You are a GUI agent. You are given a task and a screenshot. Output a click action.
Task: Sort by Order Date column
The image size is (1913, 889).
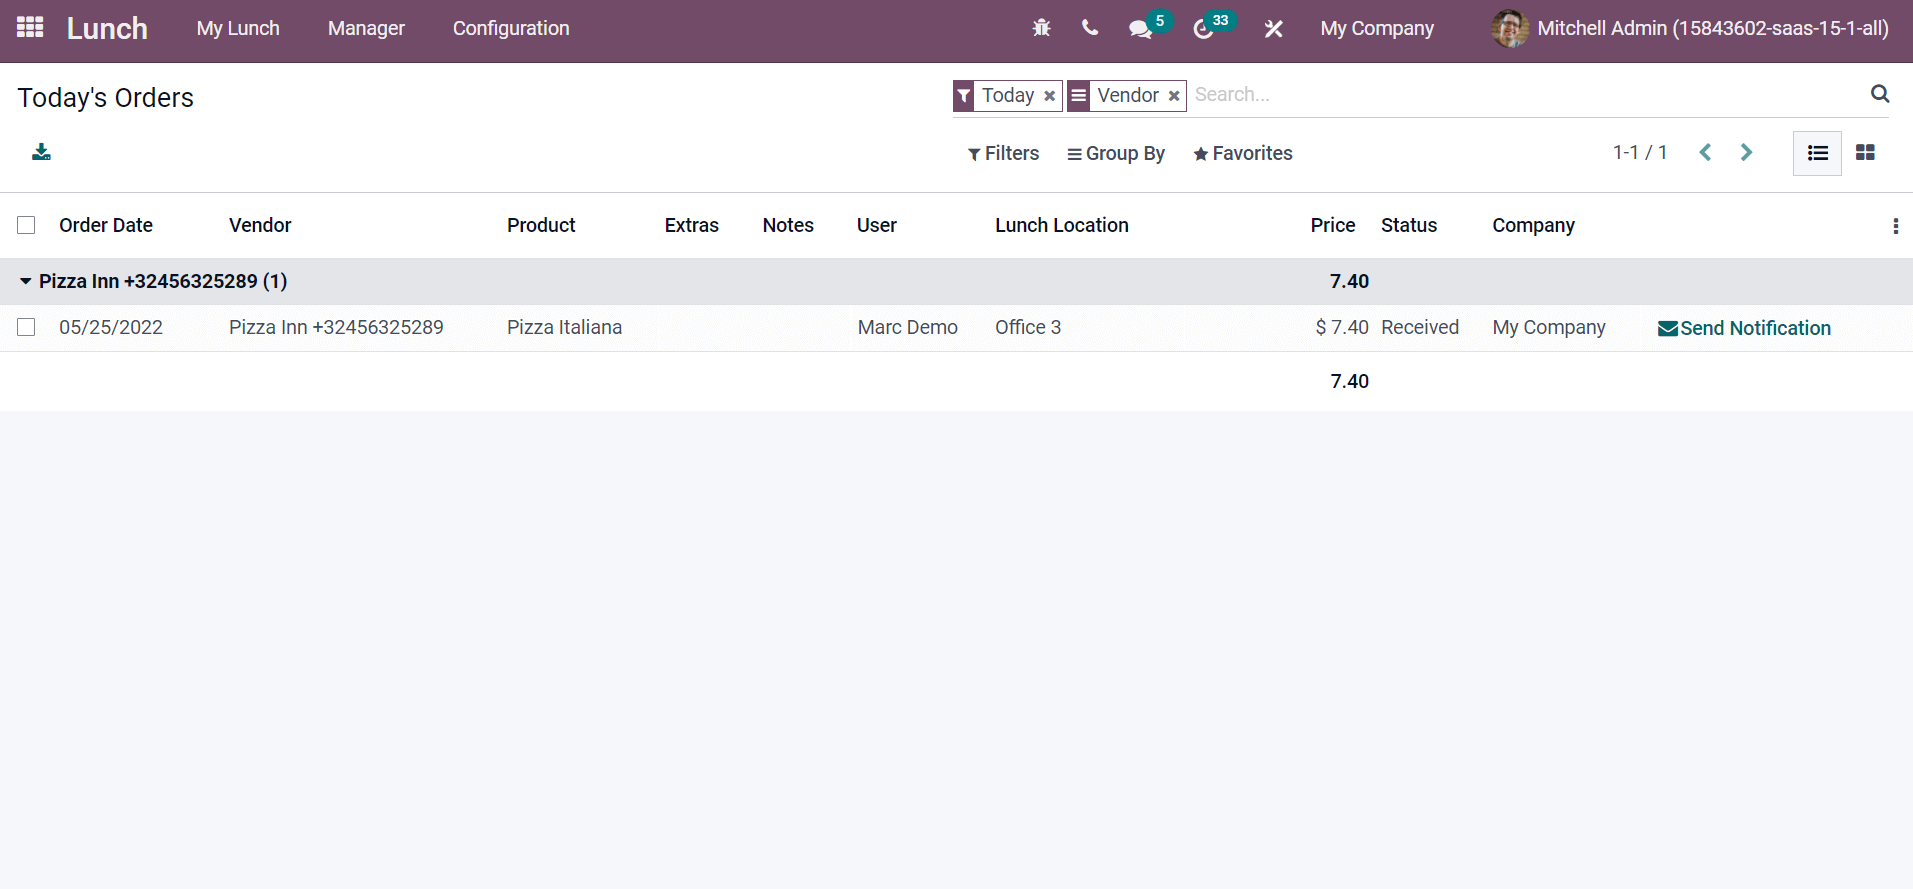pos(106,225)
